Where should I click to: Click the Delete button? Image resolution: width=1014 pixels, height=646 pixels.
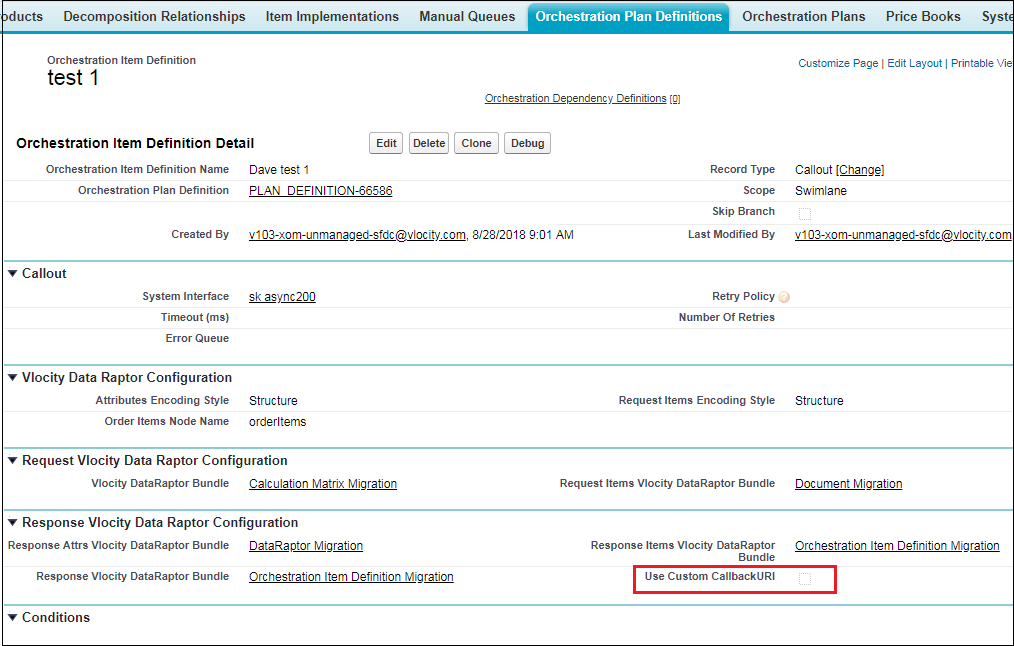click(429, 144)
